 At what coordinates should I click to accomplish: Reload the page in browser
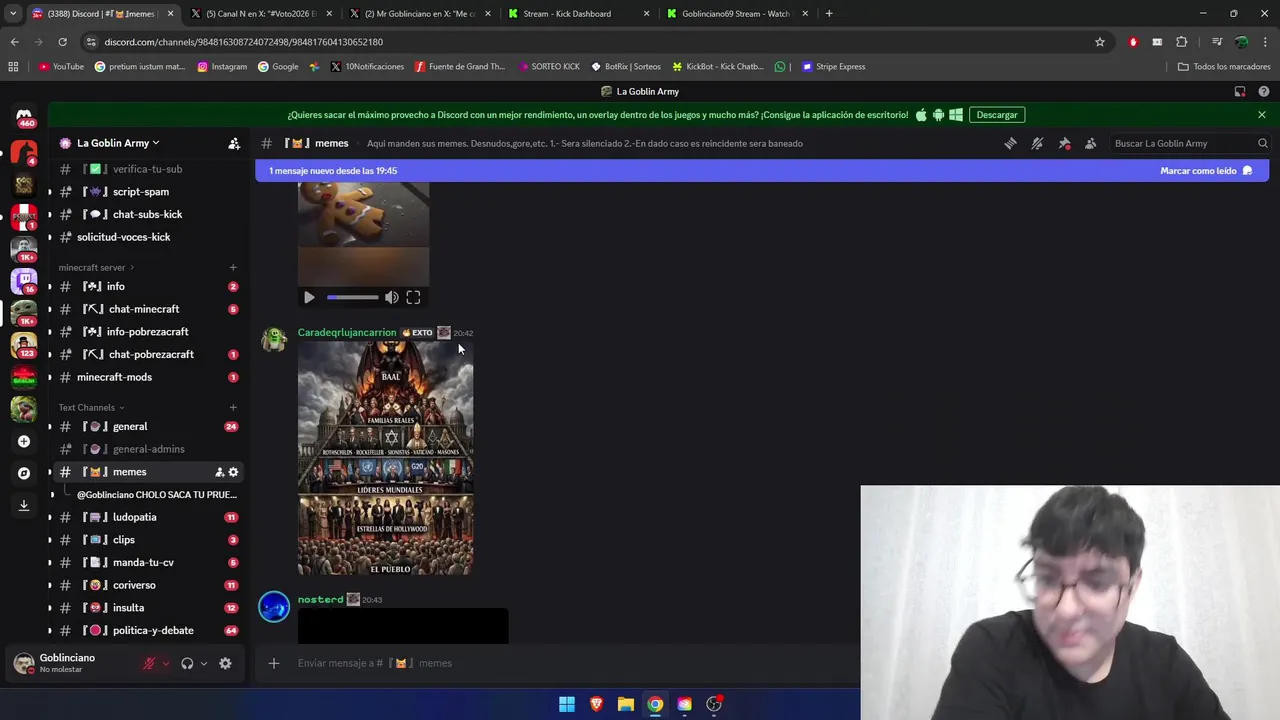[x=62, y=42]
